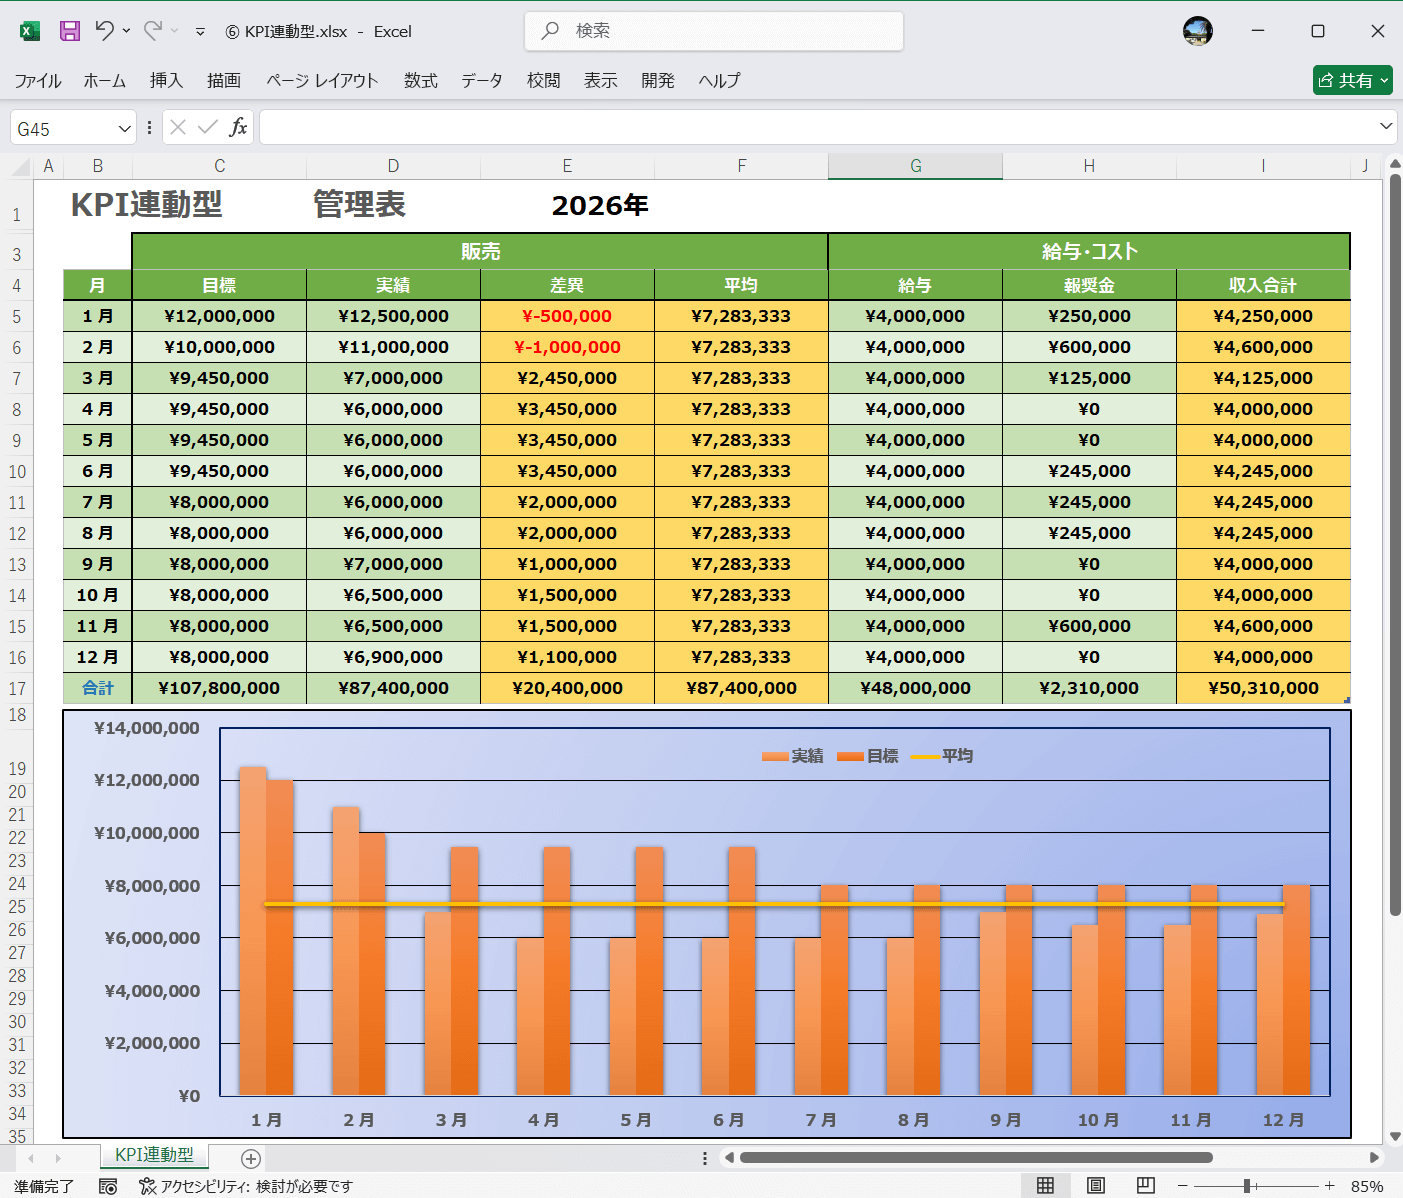Viewport: 1403px width, 1198px height.
Task: Click the Undo icon
Action: [x=107, y=31]
